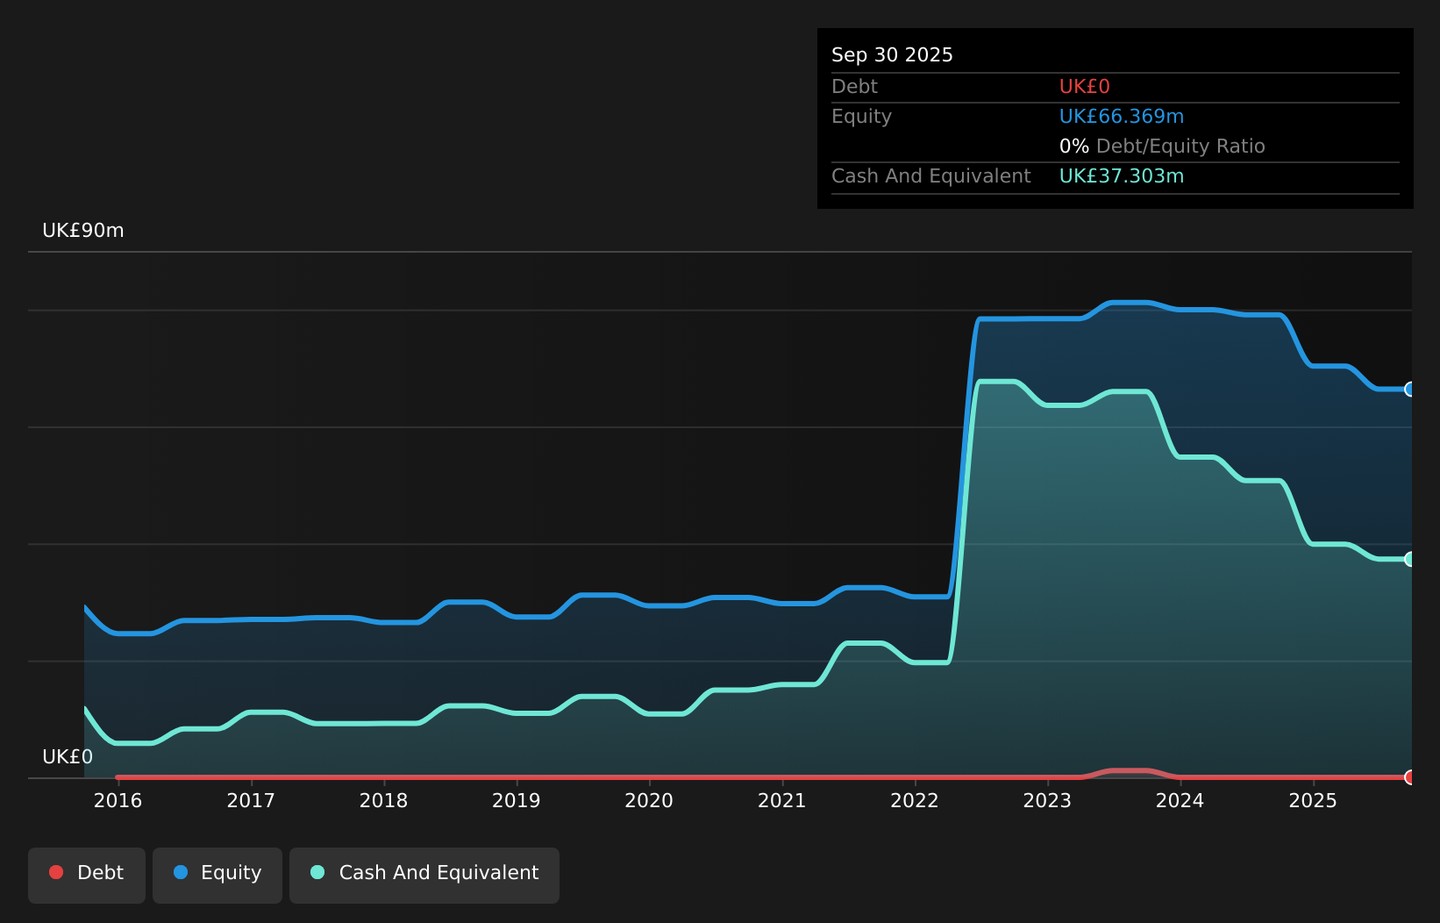Toggle the Equity series in legend
The image size is (1440, 923).
coord(217,875)
